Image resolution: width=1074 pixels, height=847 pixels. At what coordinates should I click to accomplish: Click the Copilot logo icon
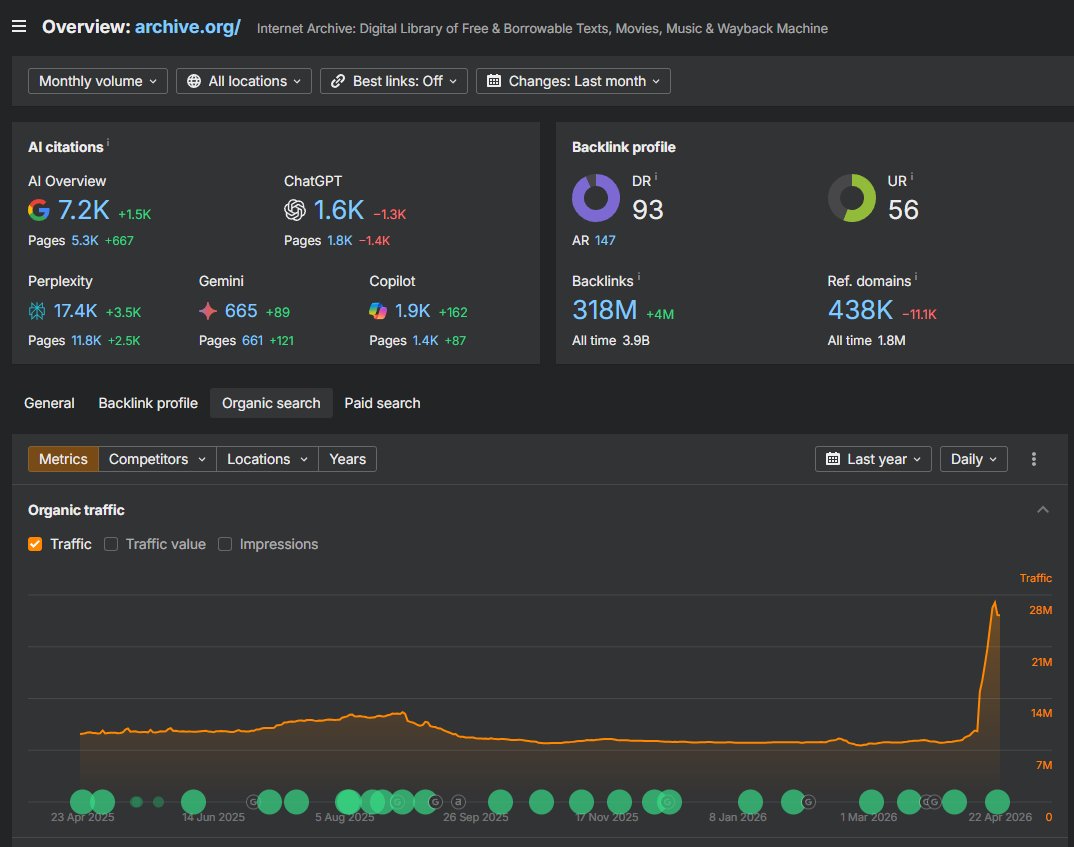(378, 312)
